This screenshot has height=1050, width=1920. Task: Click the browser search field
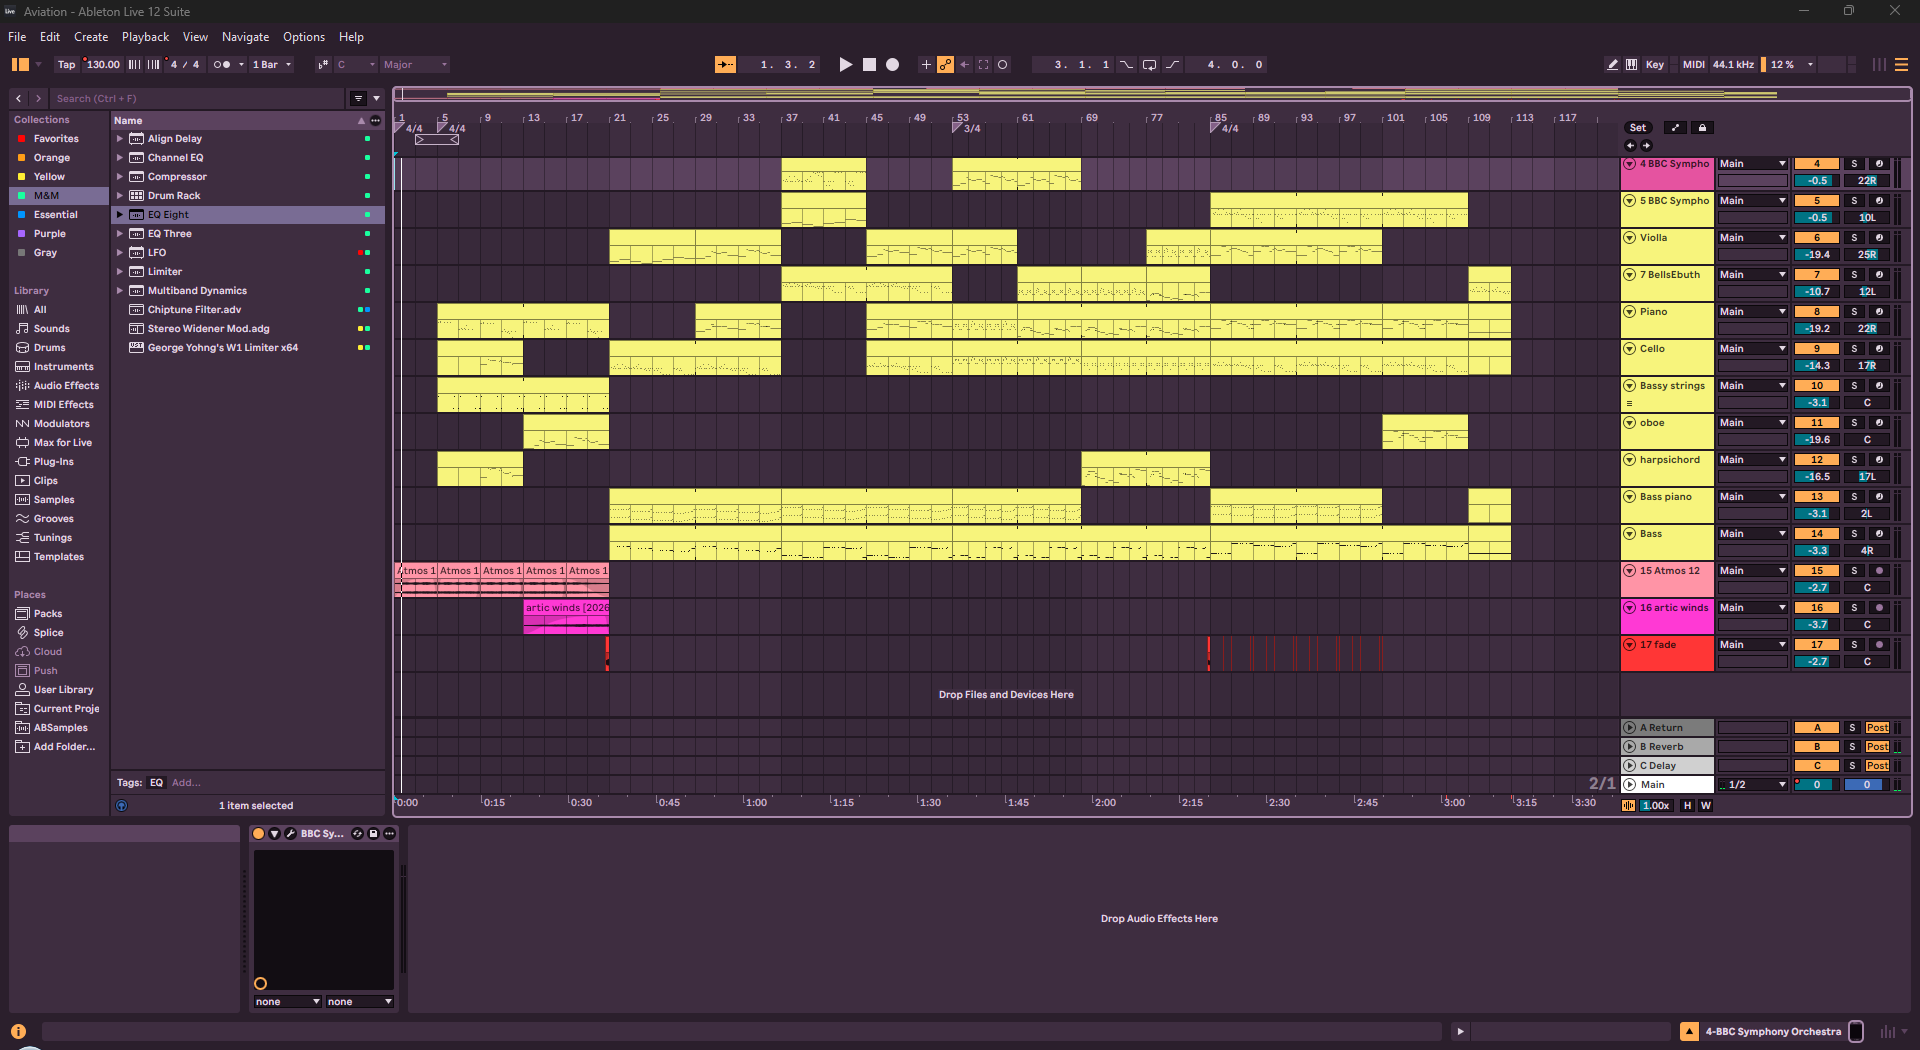tap(198, 99)
